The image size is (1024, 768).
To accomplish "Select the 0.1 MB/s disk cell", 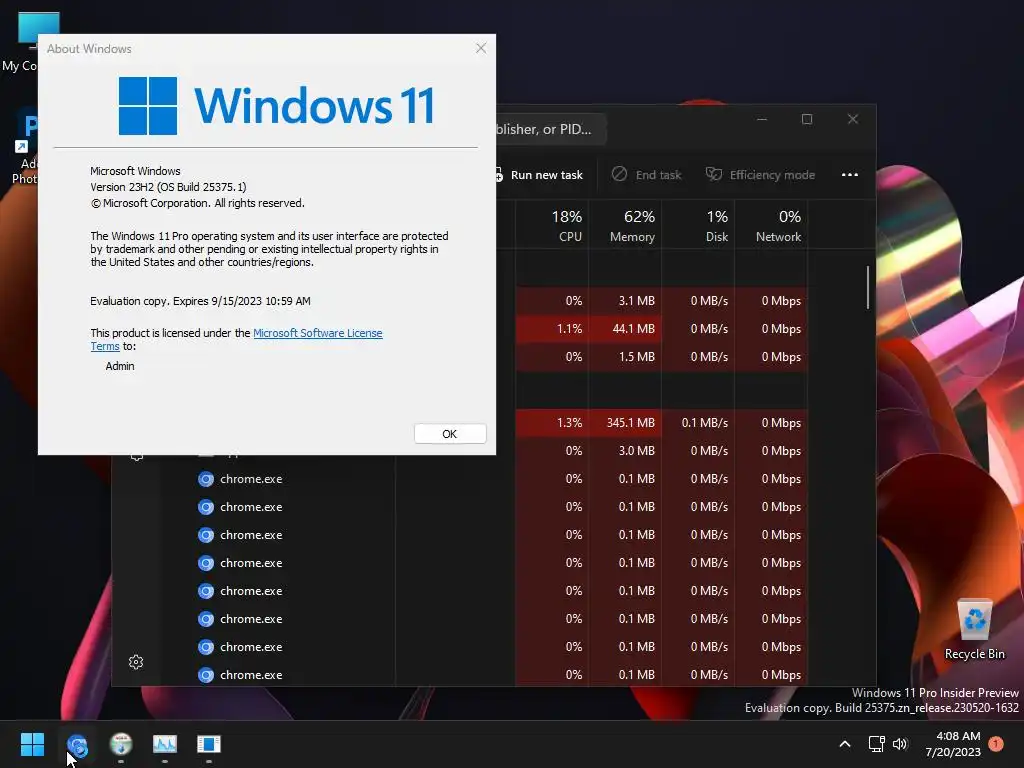I will 698,423.
